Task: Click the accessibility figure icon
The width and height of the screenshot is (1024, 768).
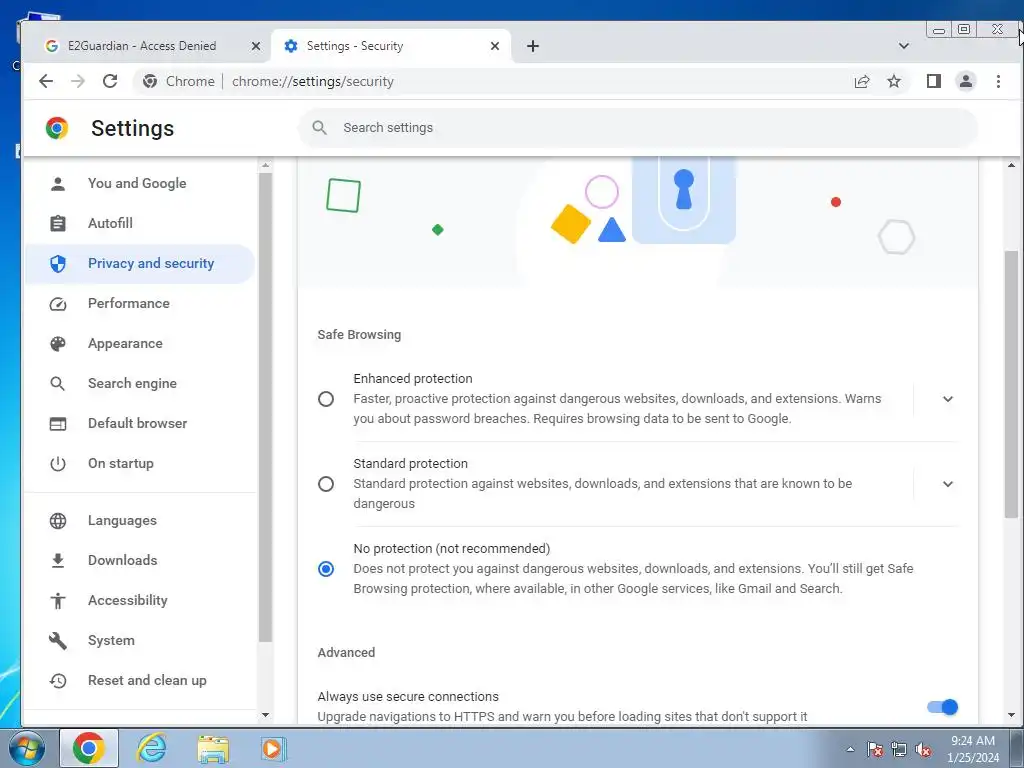Action: click(57, 600)
